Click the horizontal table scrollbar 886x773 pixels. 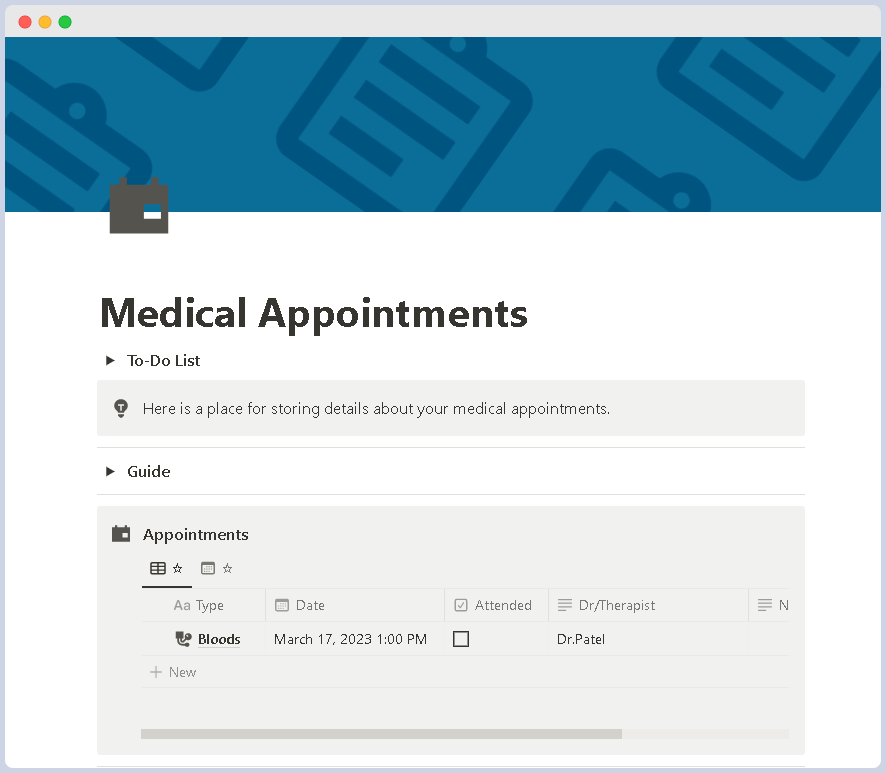click(x=381, y=734)
